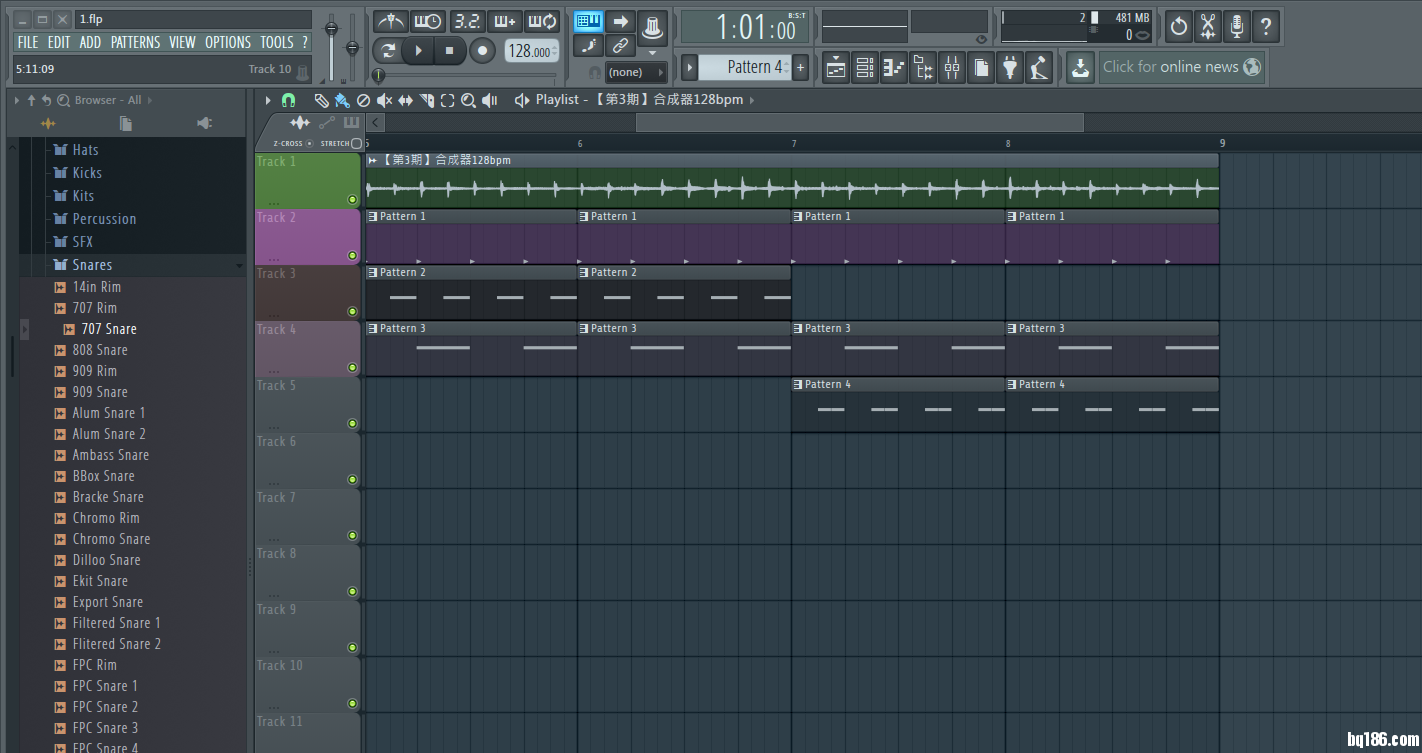Screen dimensions: 1422x753
Task: Toggle playlist snap magnet
Action: tap(288, 100)
